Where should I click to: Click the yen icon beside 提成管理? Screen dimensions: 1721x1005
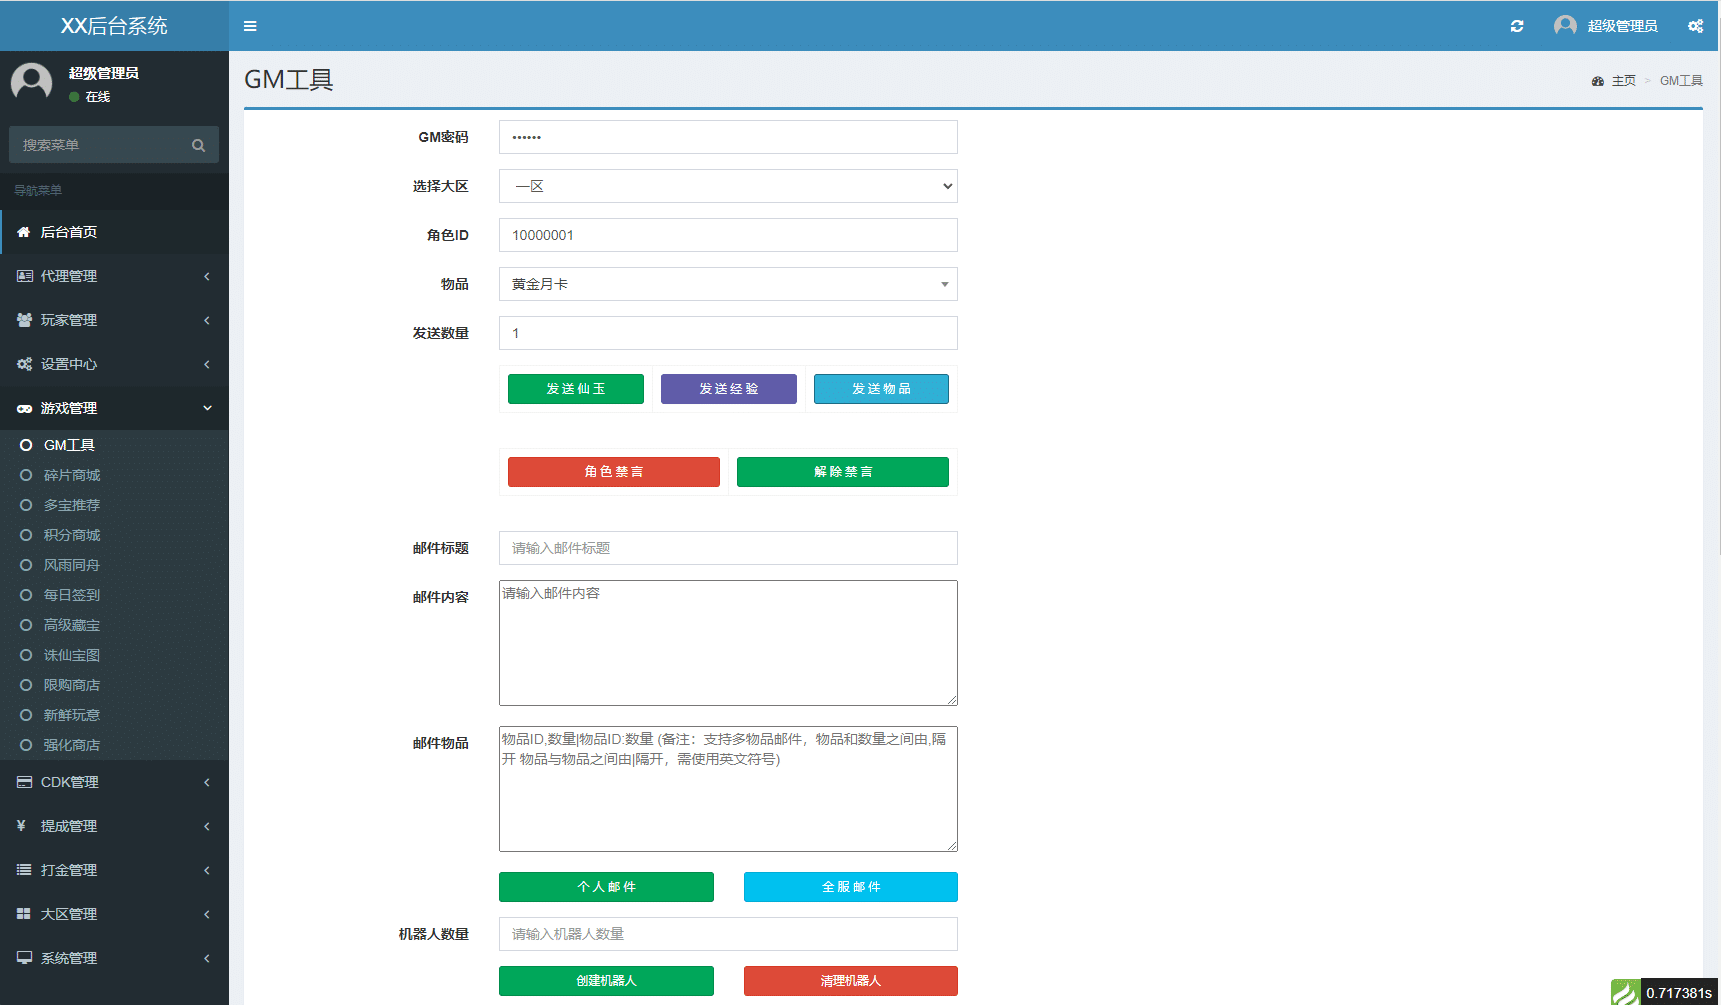[x=24, y=826]
